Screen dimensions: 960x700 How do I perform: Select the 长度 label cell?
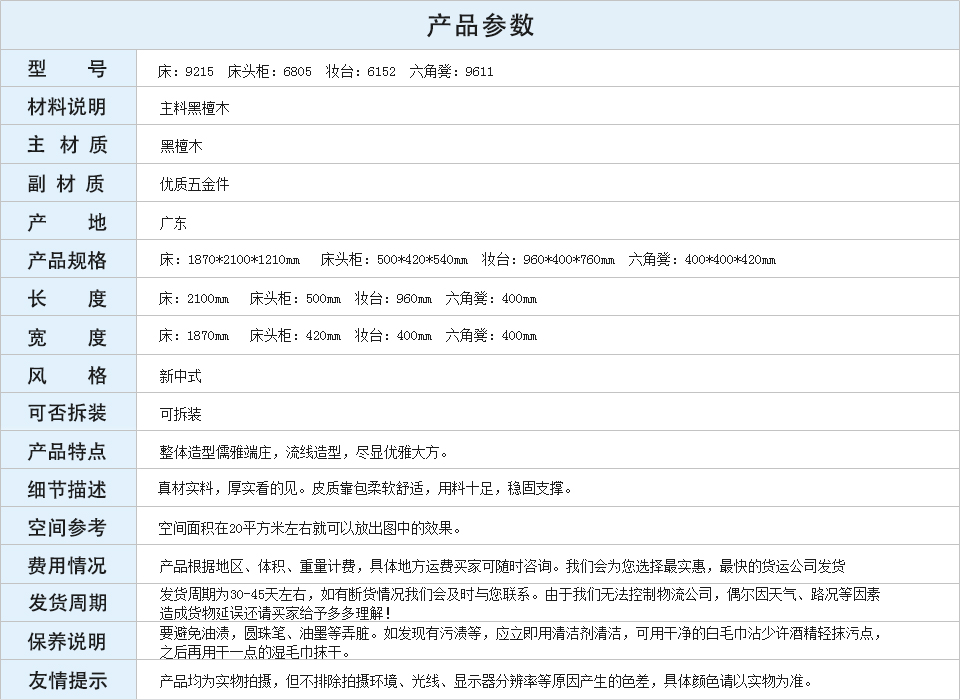[x=68, y=297]
